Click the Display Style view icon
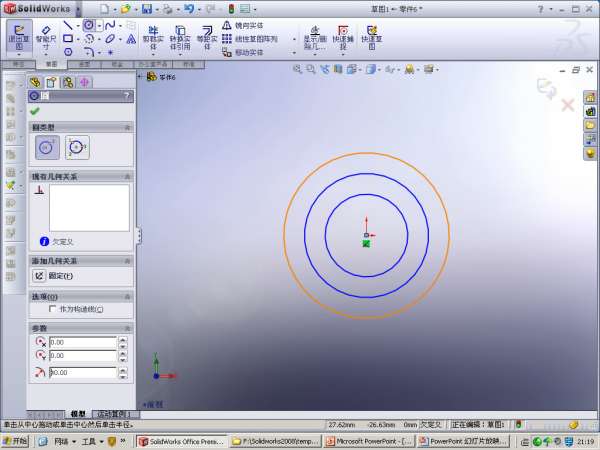Image resolution: width=600 pixels, height=450 pixels. coord(370,69)
